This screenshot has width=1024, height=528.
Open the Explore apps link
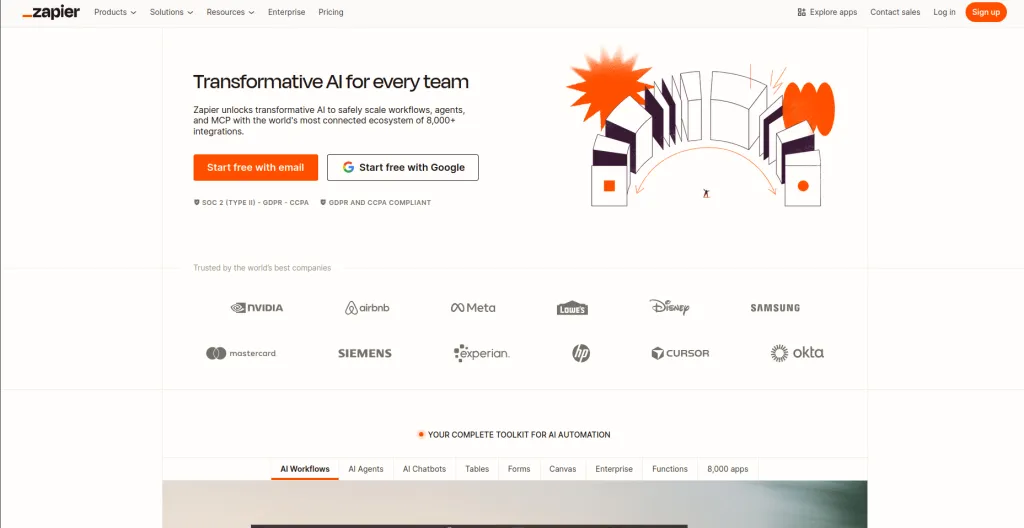point(827,12)
